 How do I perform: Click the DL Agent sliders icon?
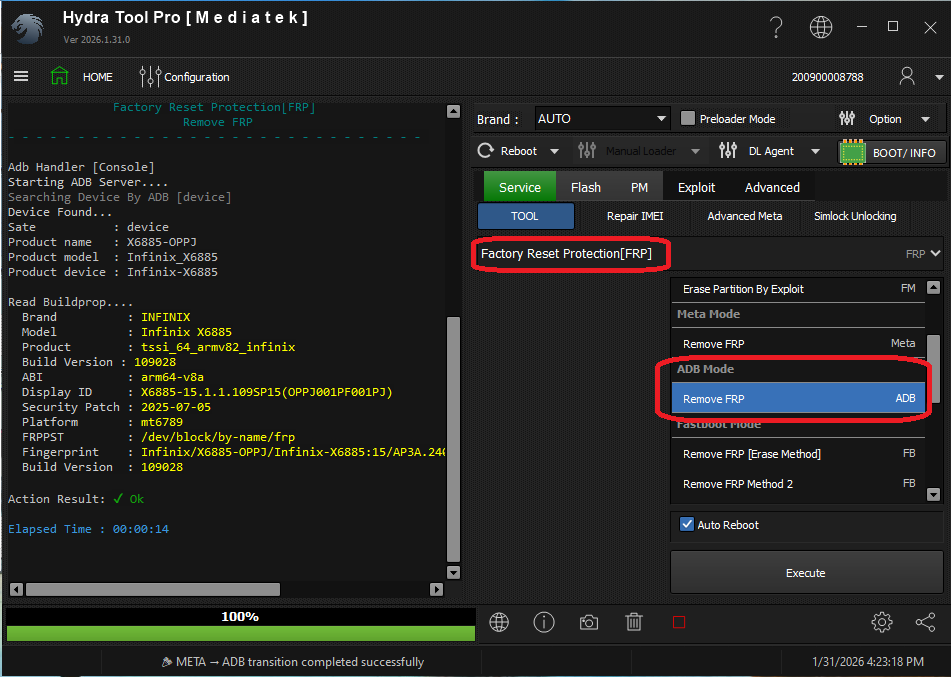[727, 150]
